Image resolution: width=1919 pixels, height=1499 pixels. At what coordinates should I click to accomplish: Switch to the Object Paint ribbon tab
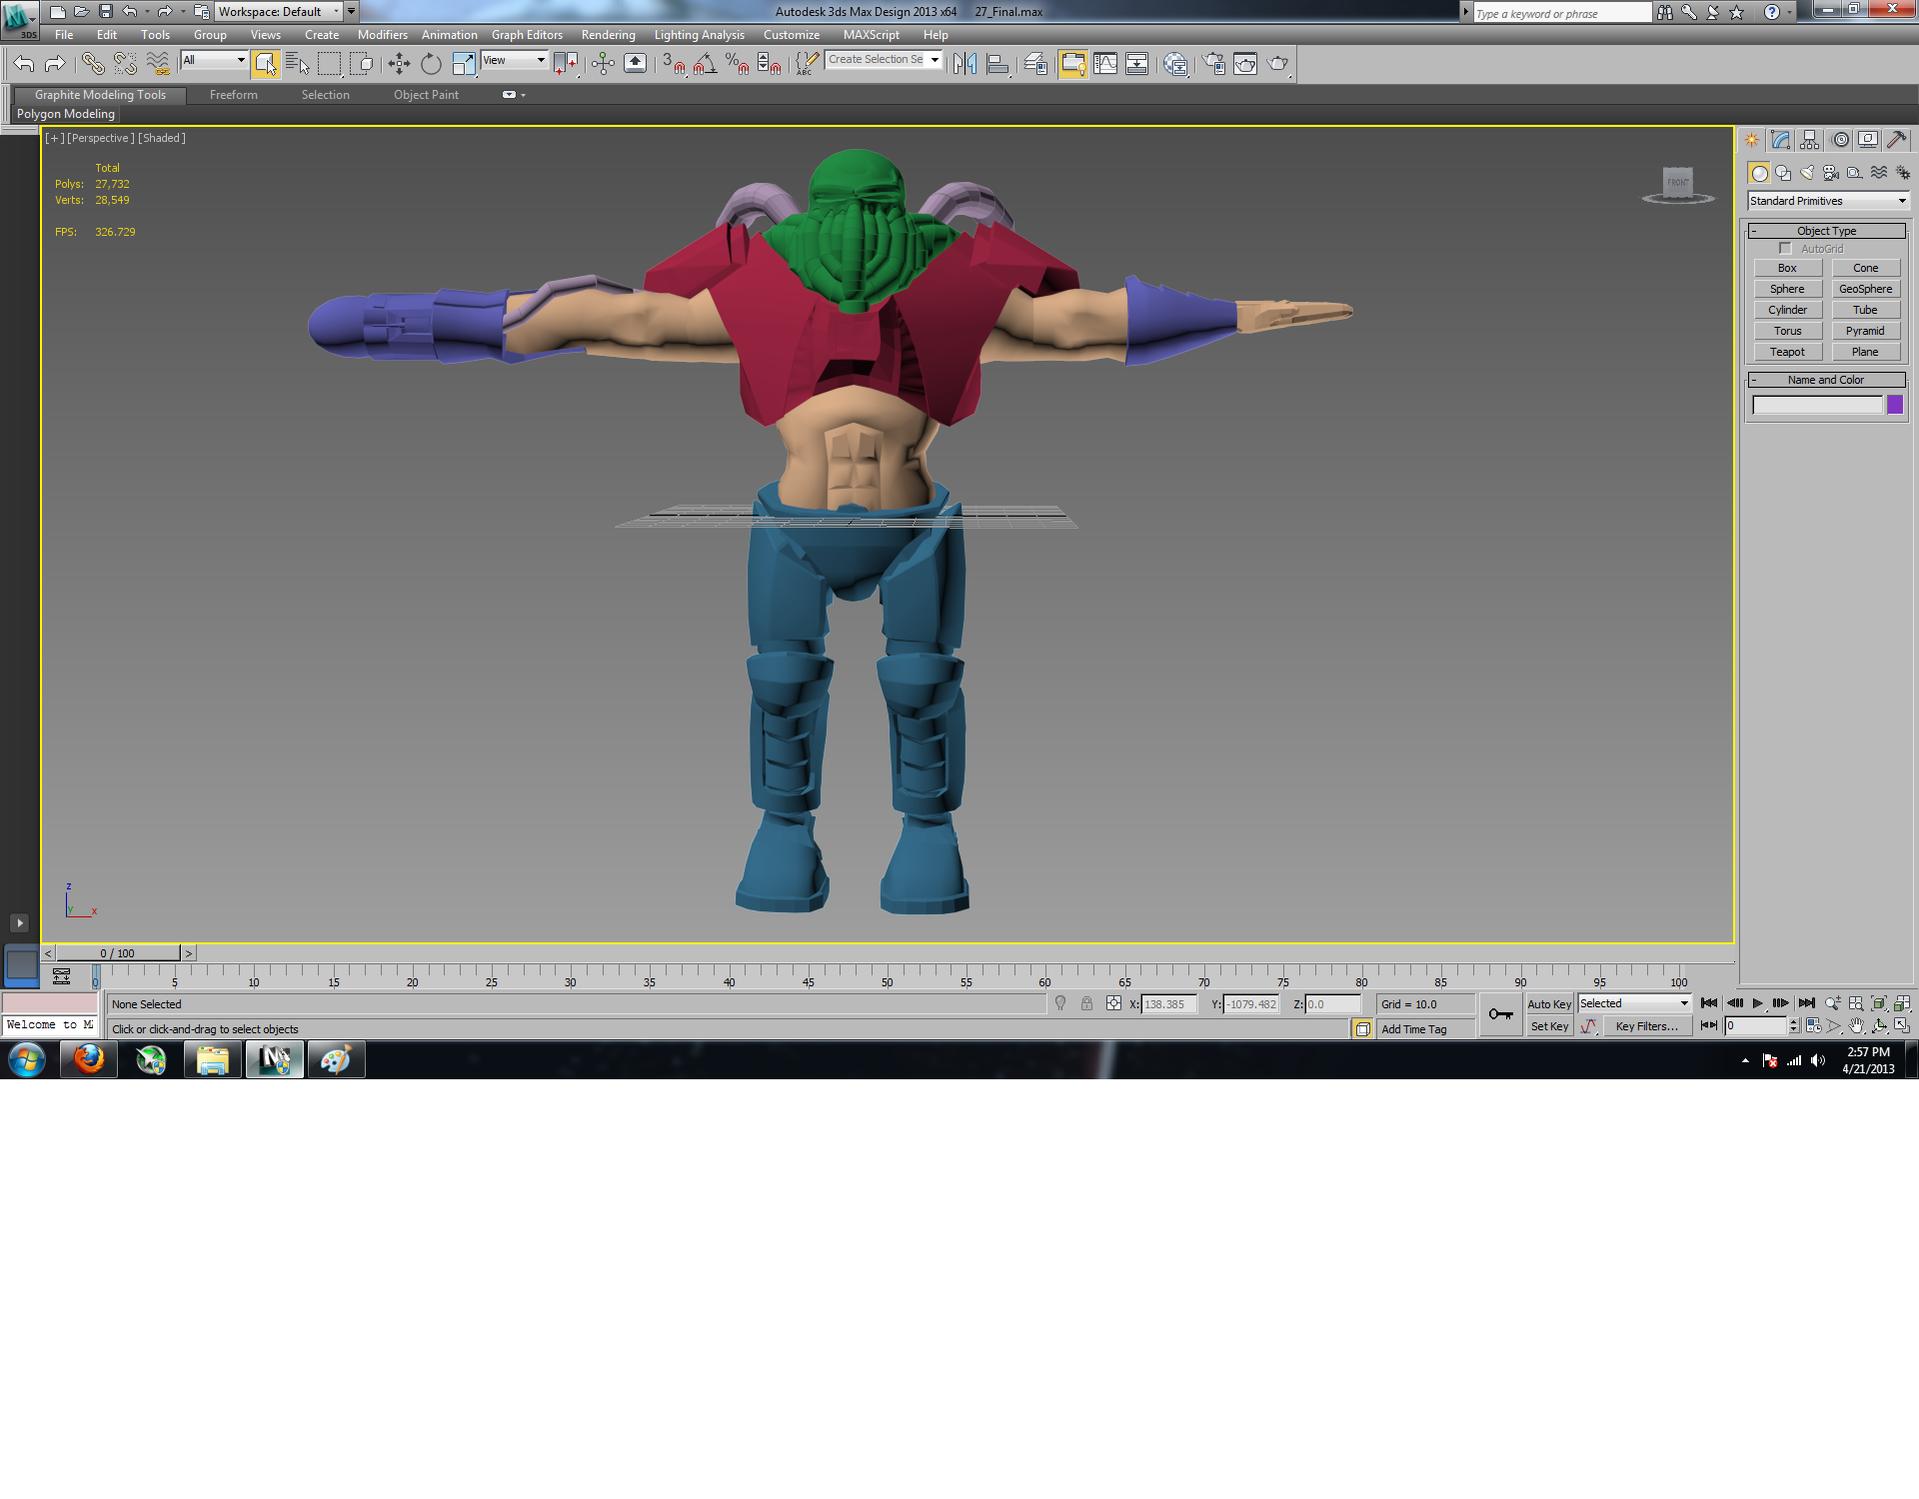[426, 95]
